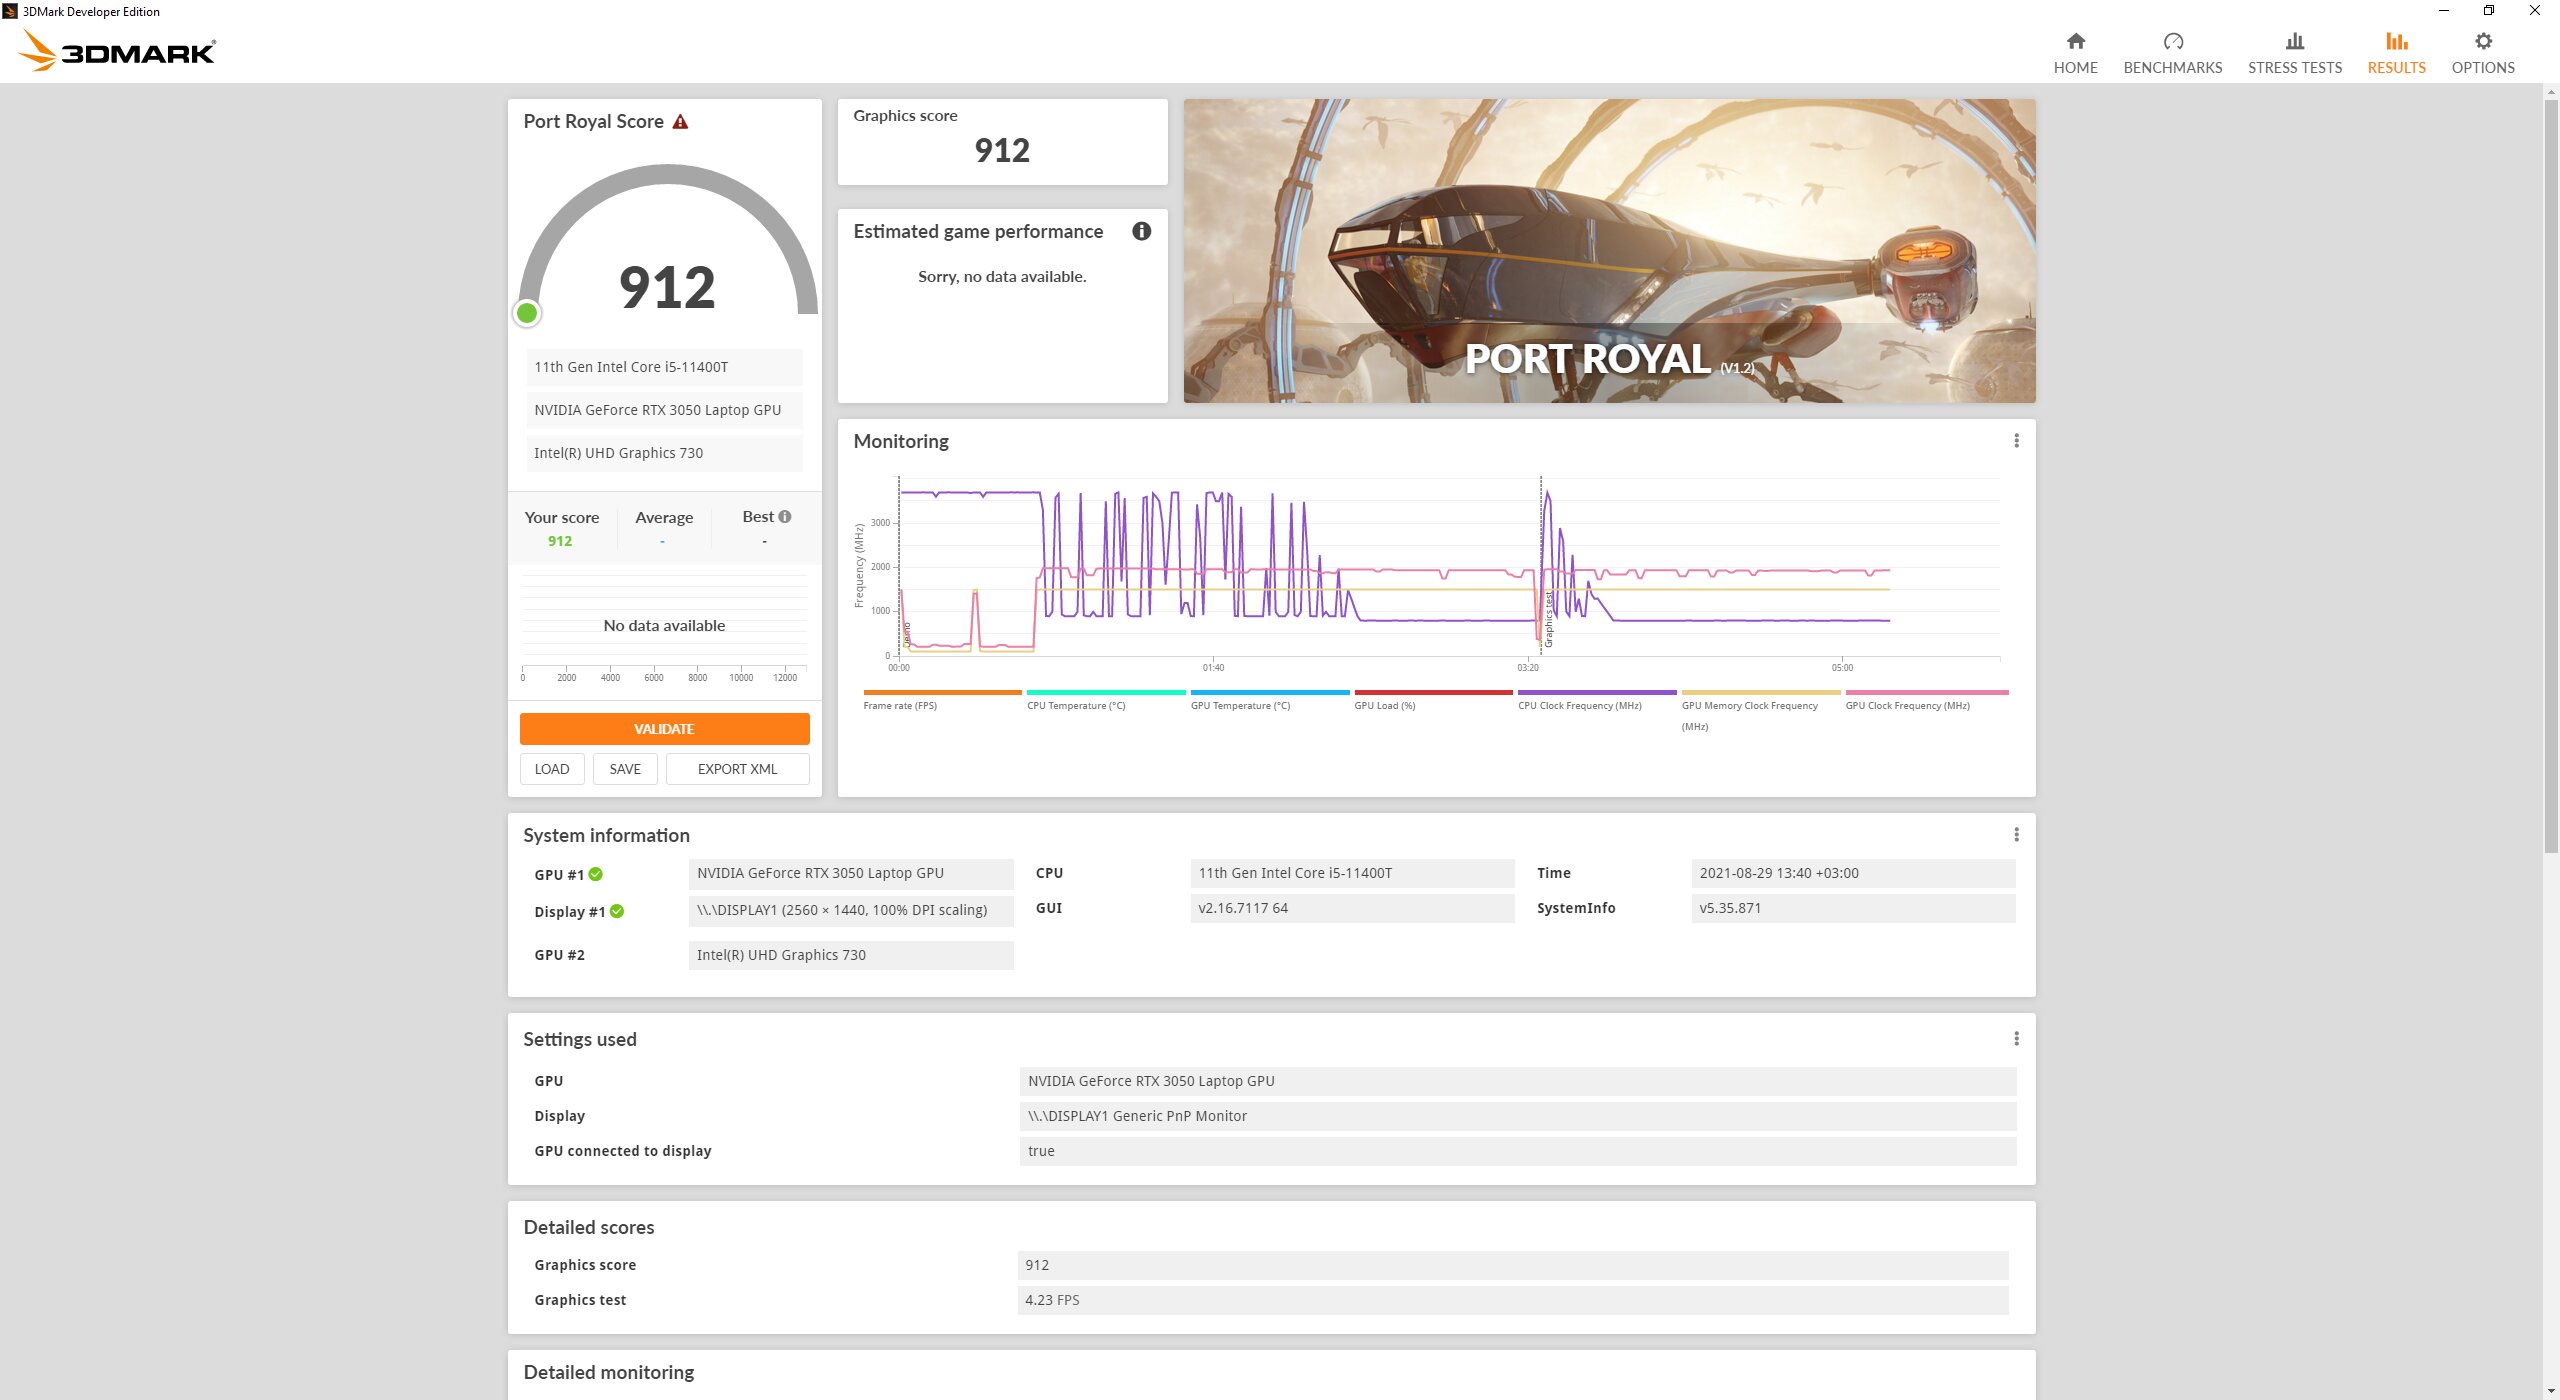Click the SAVE button
2560x1400 pixels.
click(x=625, y=769)
